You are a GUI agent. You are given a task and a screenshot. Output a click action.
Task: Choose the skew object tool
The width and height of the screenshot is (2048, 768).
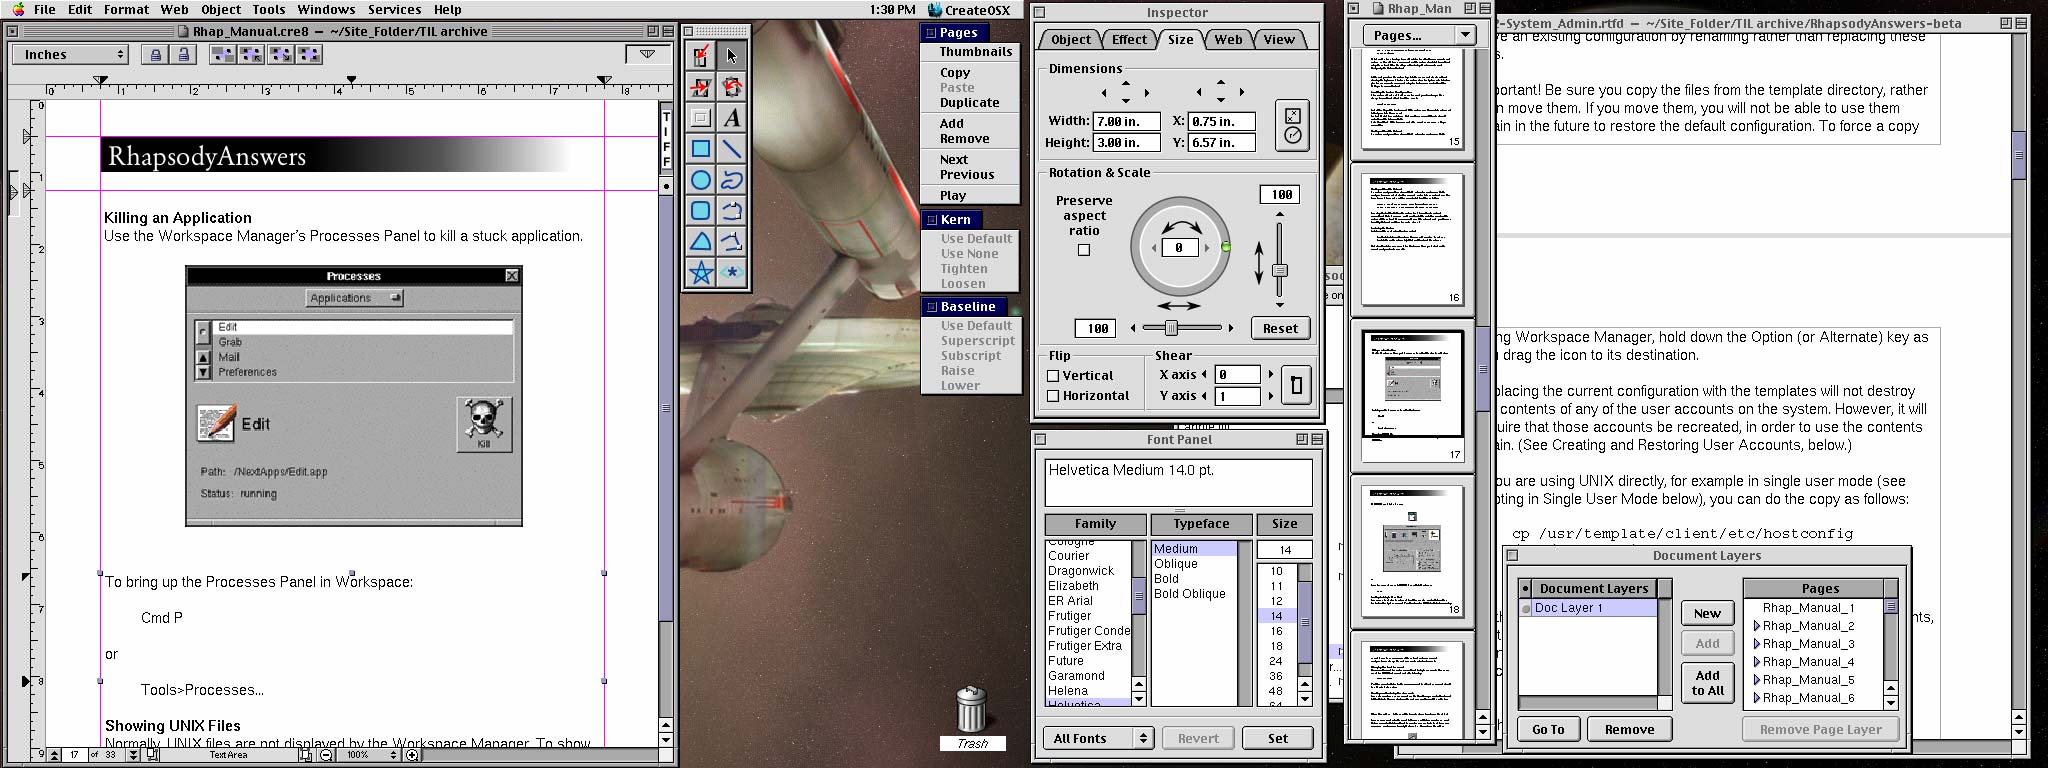701,87
